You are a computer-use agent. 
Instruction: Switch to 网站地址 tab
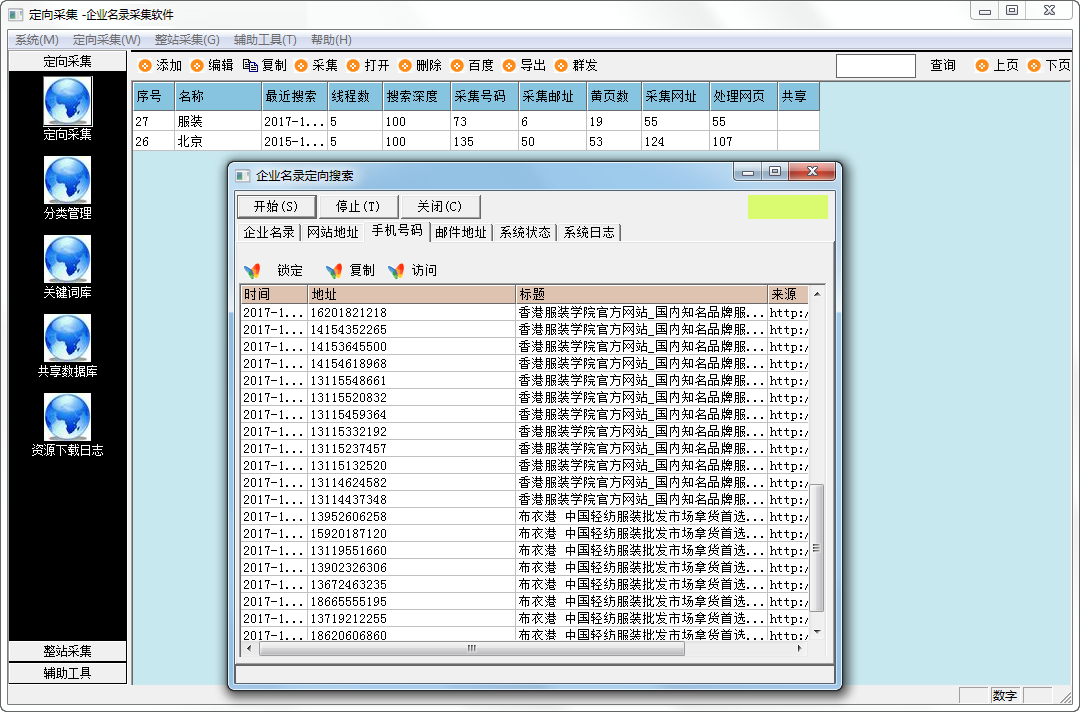(333, 232)
